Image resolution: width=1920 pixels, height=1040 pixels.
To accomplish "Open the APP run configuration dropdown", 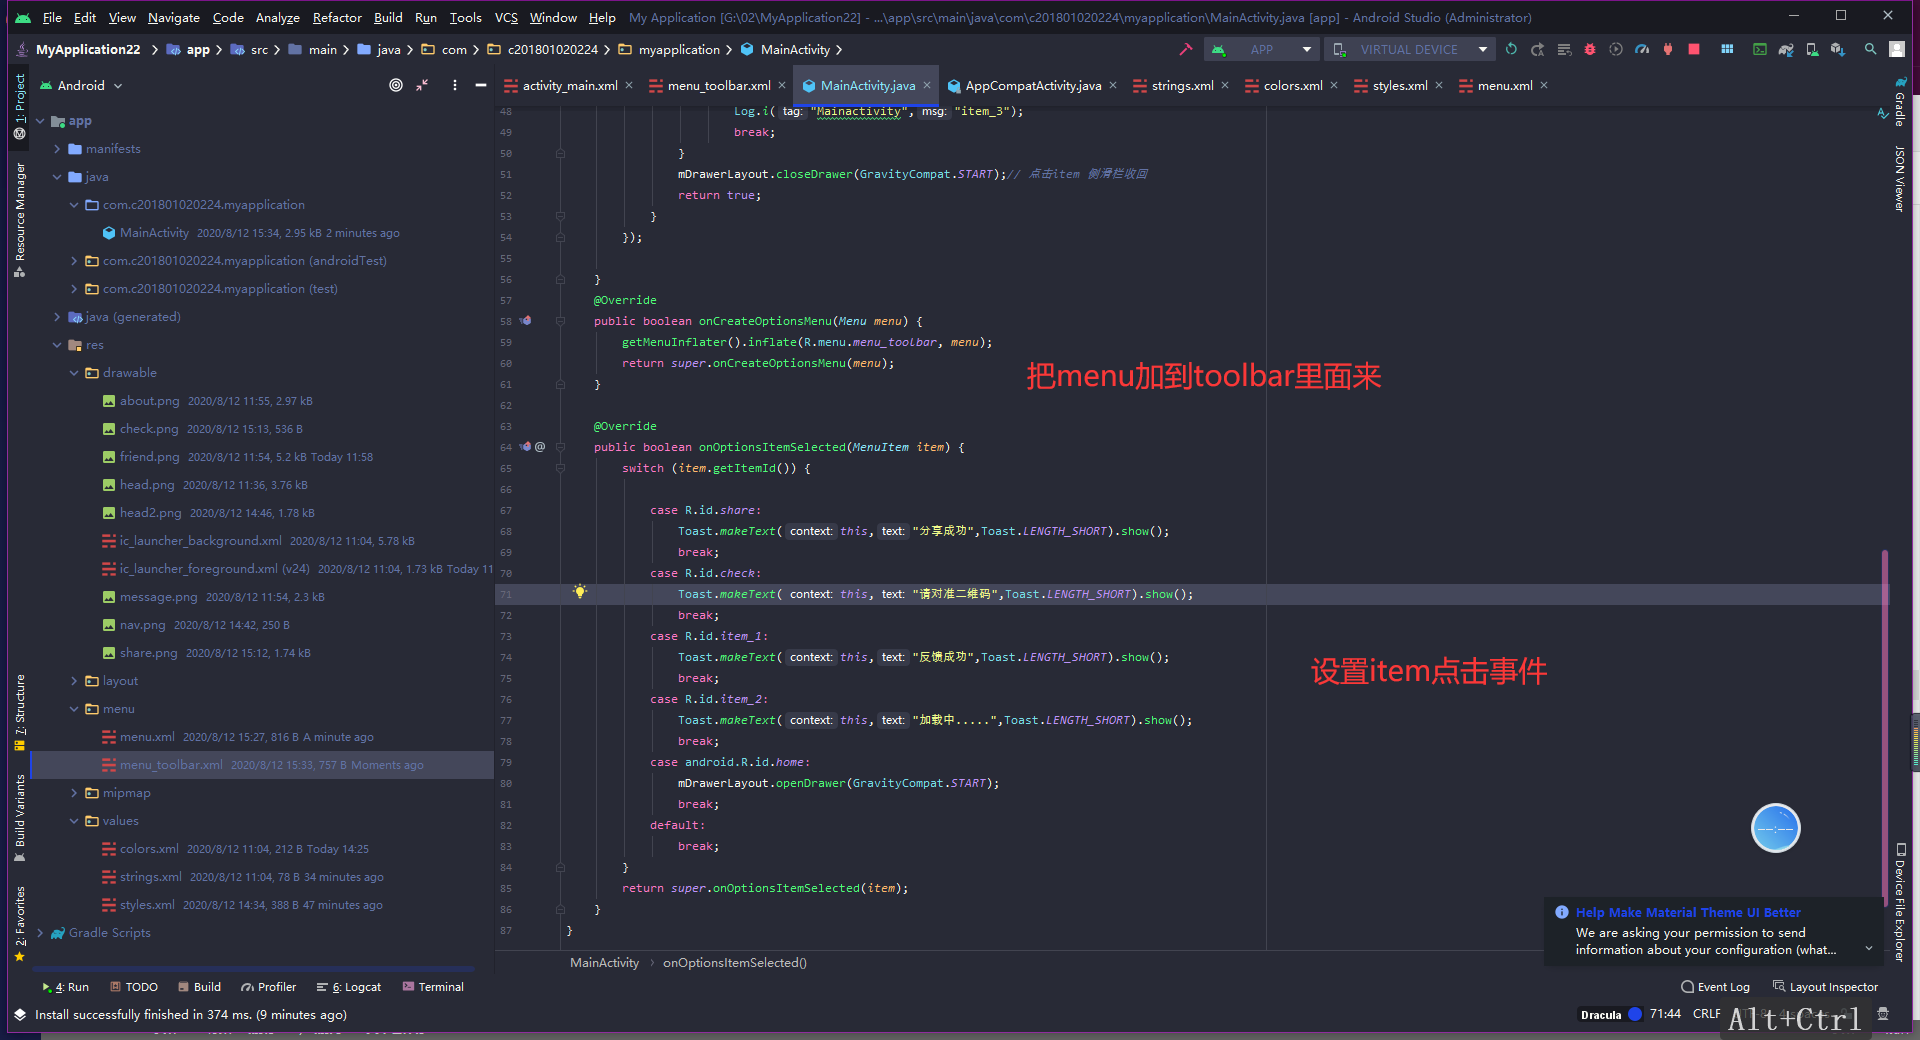I will pos(1262,49).
